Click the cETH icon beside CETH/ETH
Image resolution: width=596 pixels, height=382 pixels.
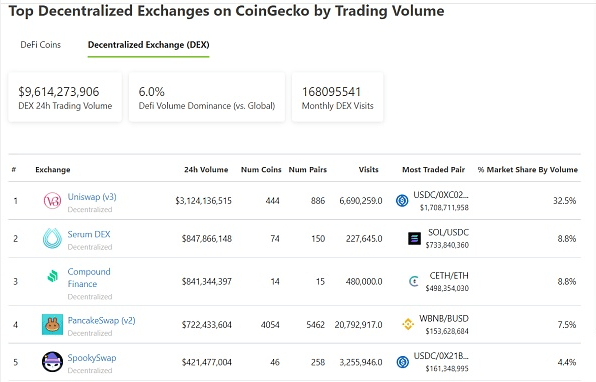(414, 281)
